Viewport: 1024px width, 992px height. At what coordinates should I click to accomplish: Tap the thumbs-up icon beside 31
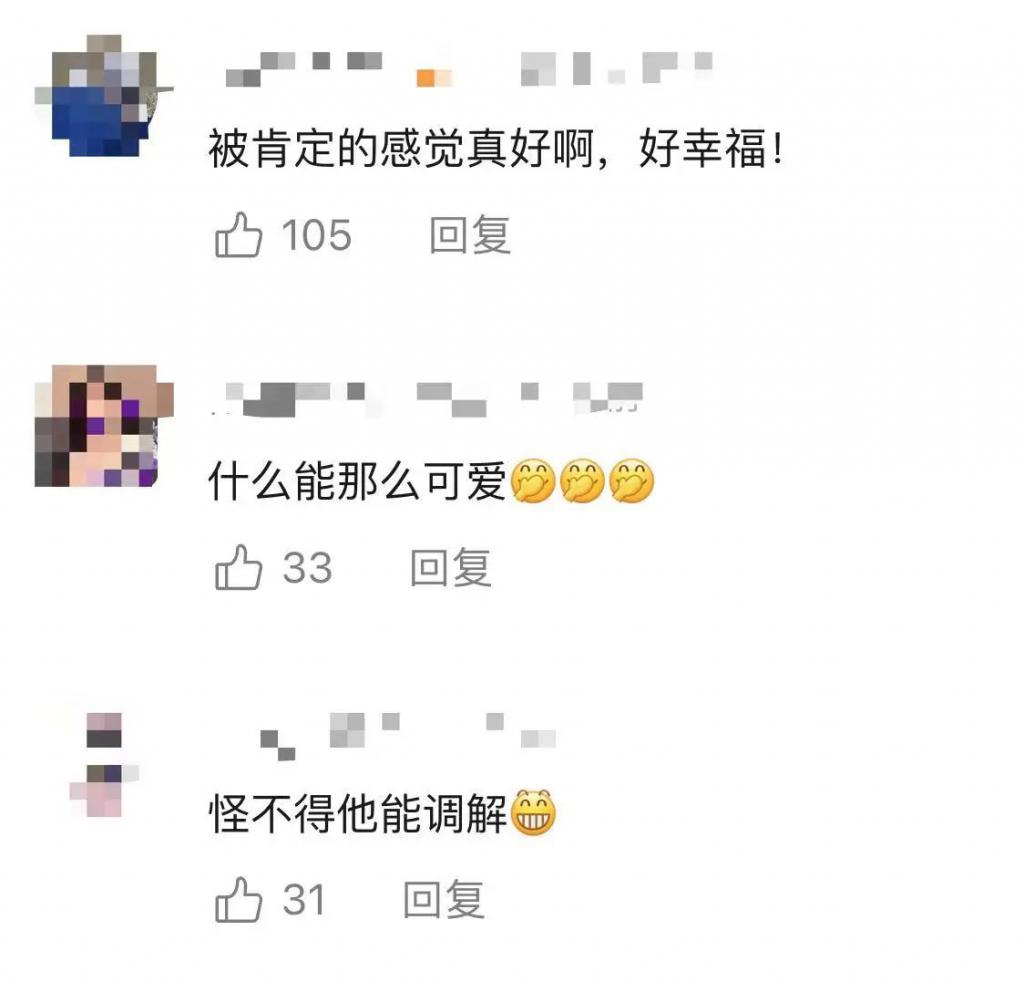238,899
